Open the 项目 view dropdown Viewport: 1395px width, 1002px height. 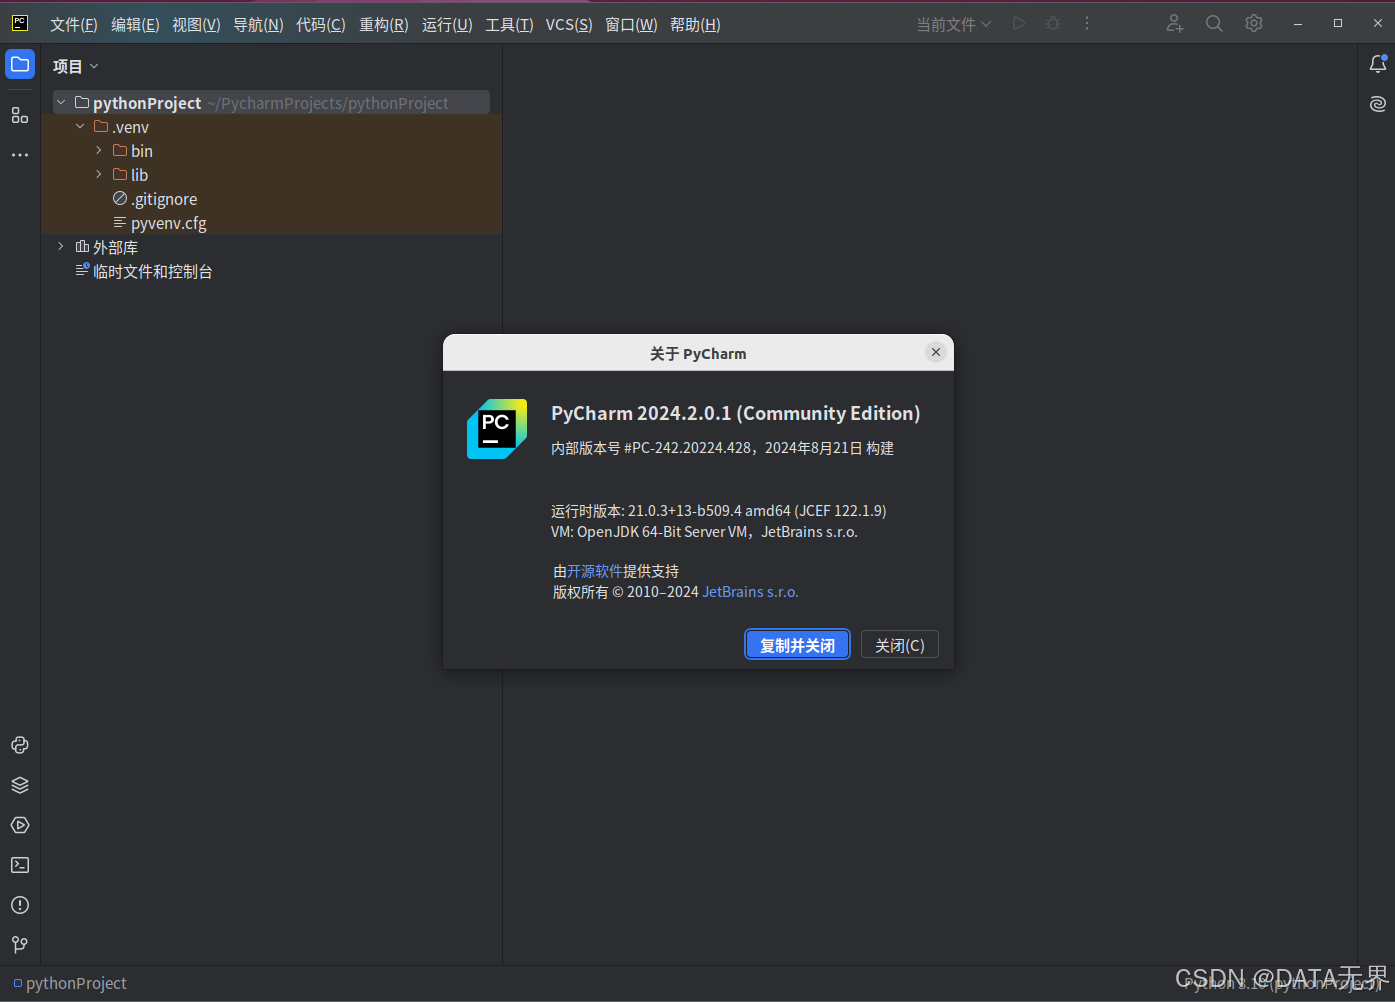[x=76, y=66]
